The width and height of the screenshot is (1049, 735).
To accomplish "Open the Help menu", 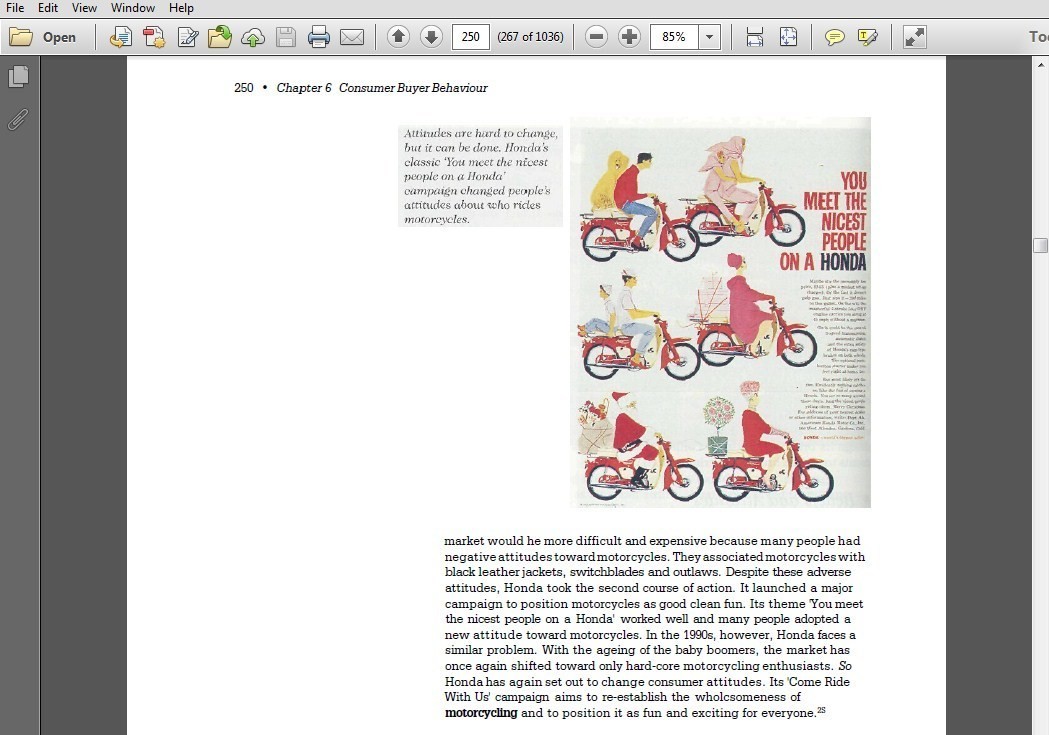I will click(x=181, y=8).
